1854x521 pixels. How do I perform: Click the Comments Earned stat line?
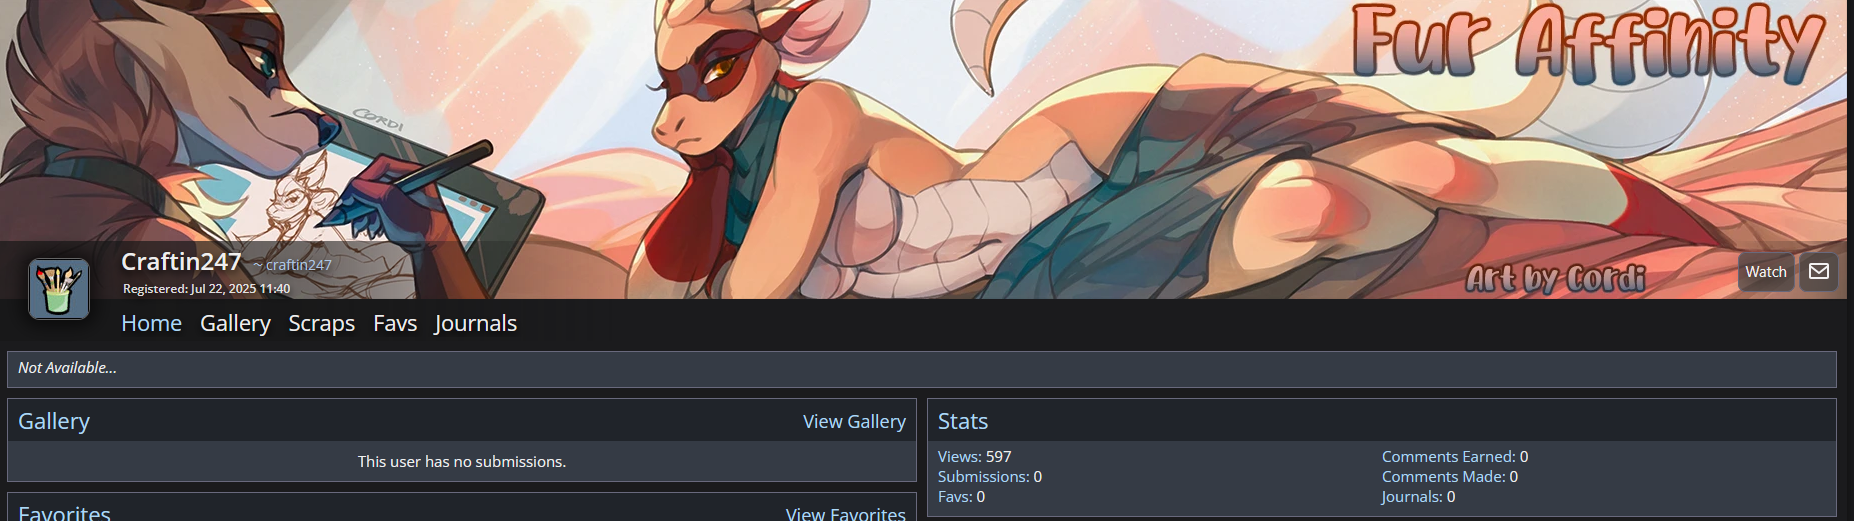pos(1455,456)
